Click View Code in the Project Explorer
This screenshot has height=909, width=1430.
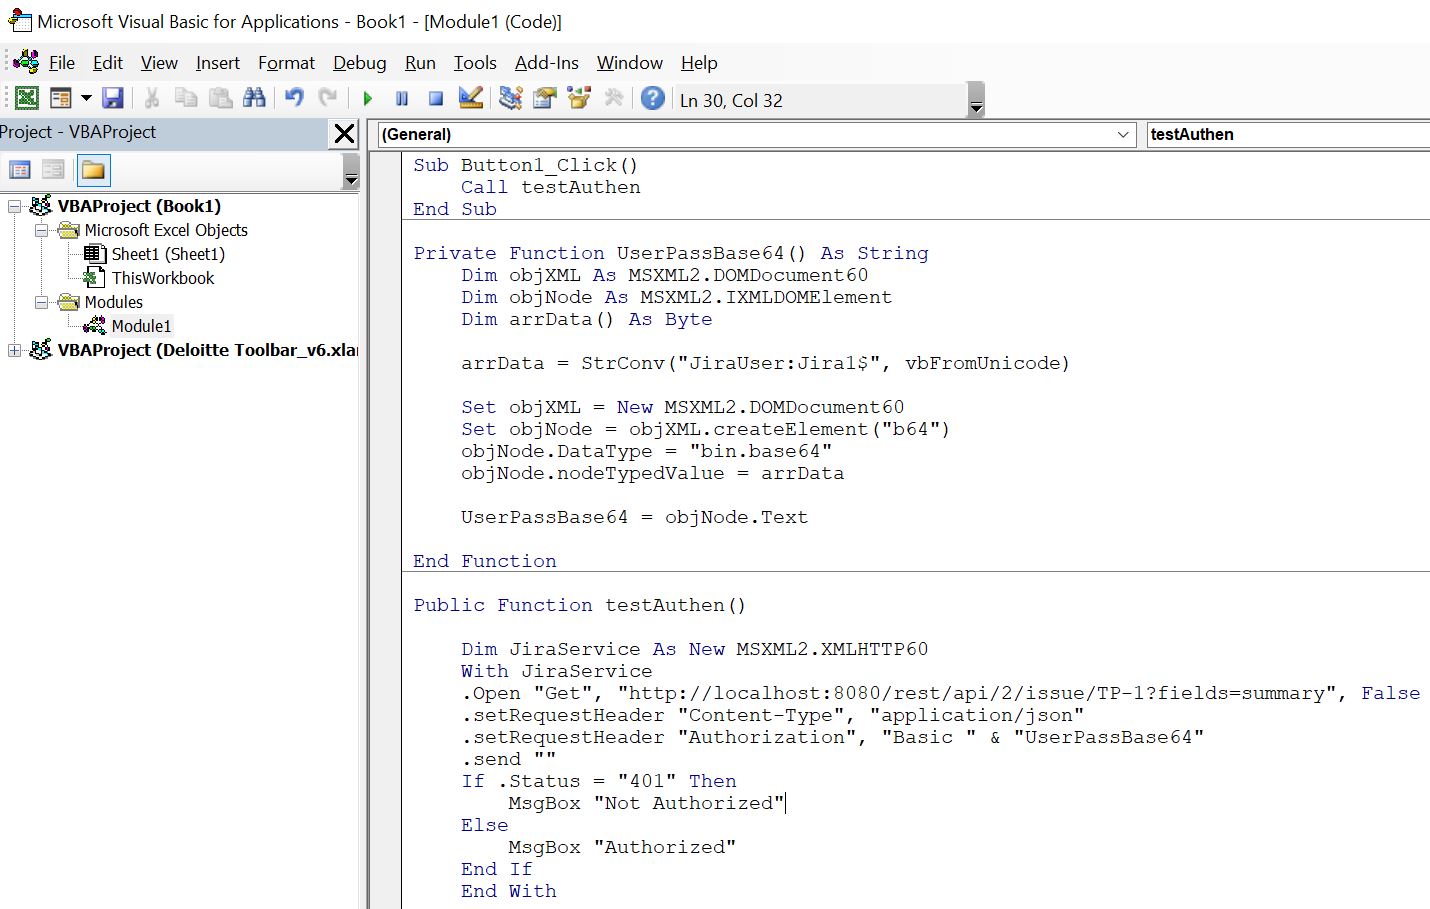20,170
